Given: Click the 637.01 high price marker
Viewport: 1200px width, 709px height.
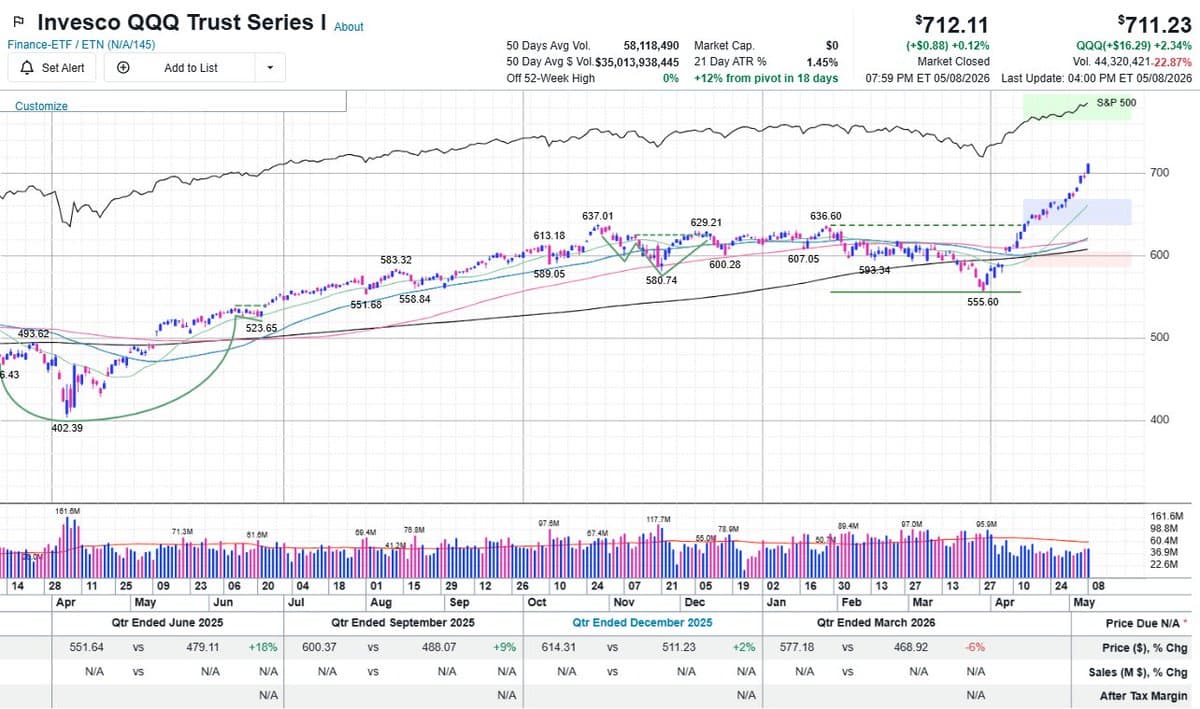Looking at the screenshot, I should 598,216.
